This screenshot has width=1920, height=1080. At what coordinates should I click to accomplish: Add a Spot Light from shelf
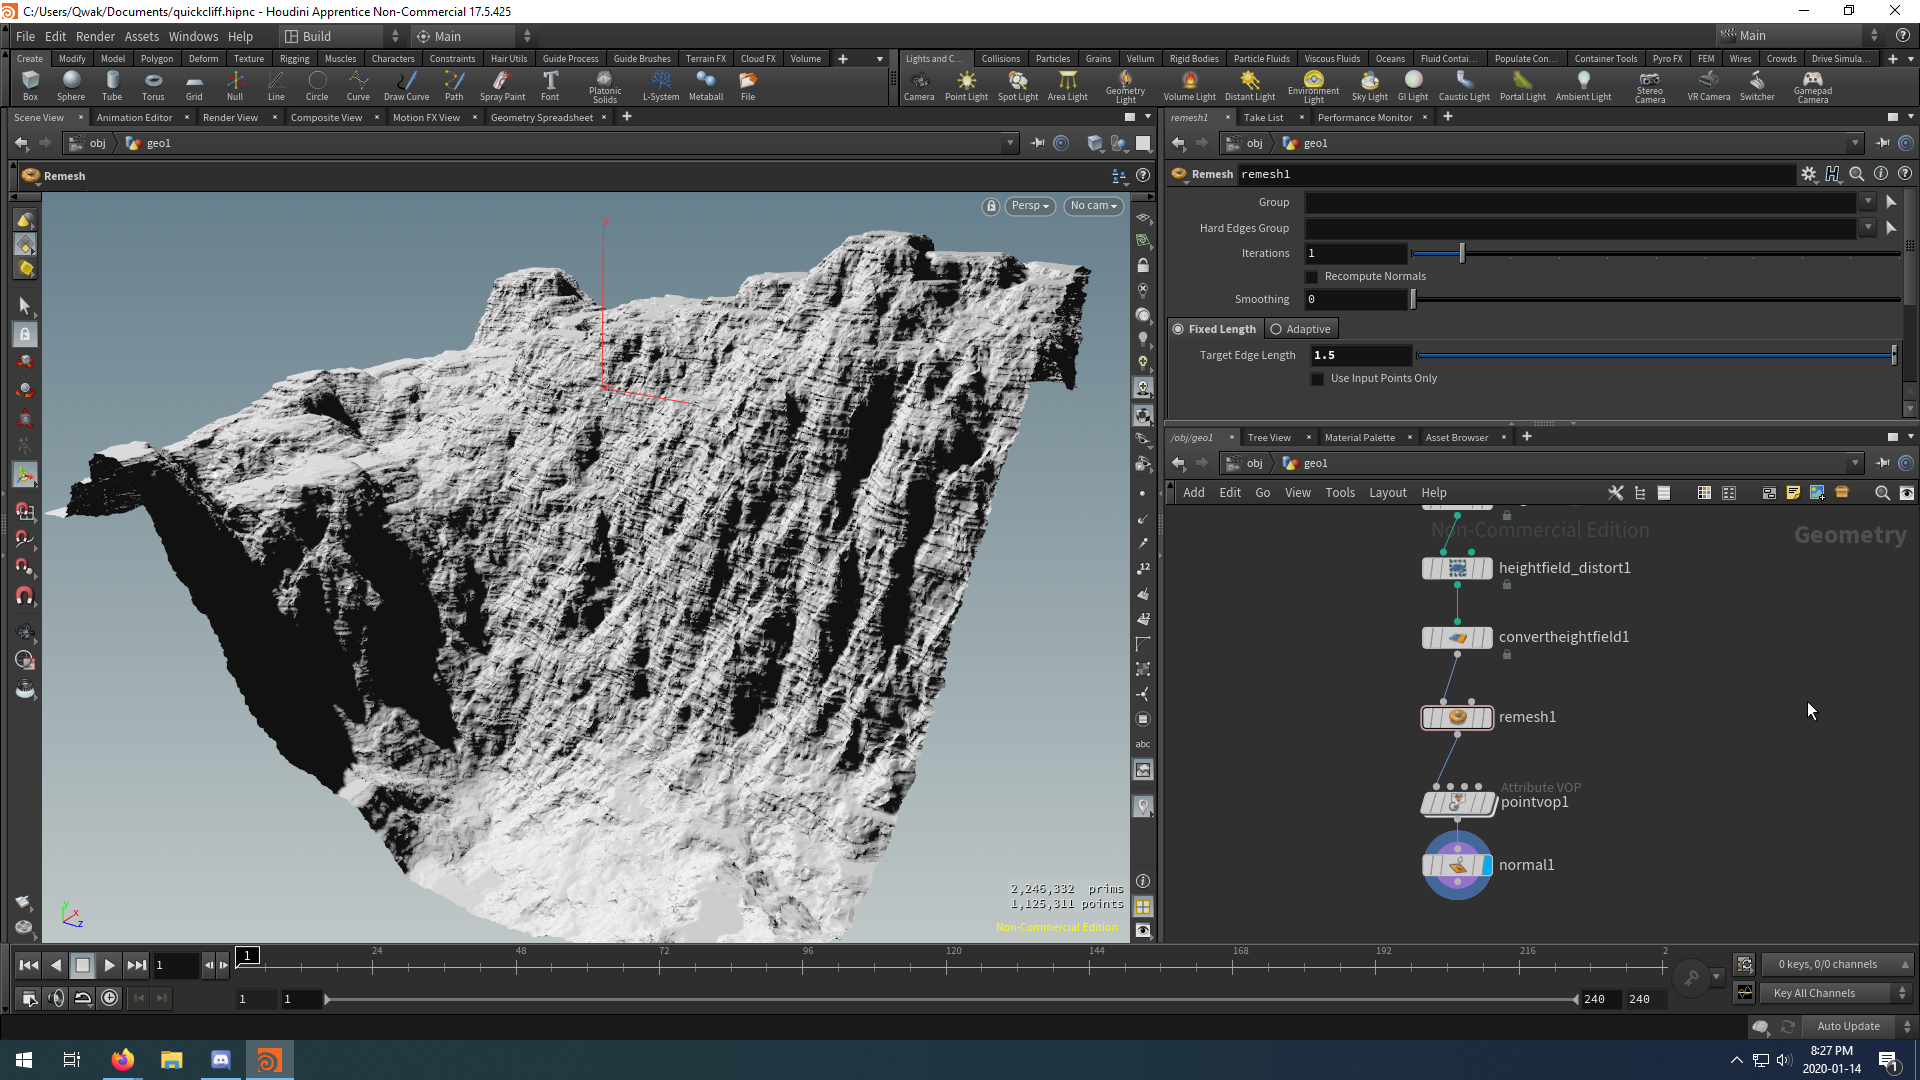coord(1018,85)
